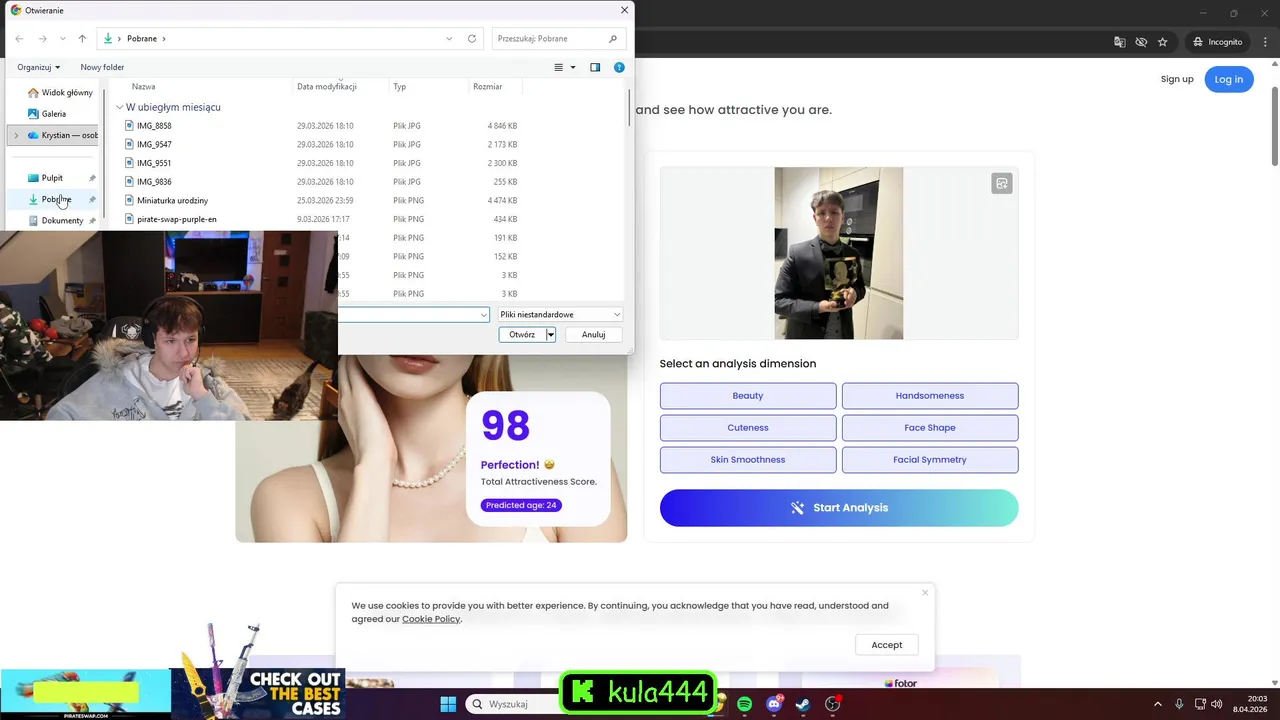The image size is (1280, 720).
Task: Go back using the dialog's back arrow
Action: [19, 38]
